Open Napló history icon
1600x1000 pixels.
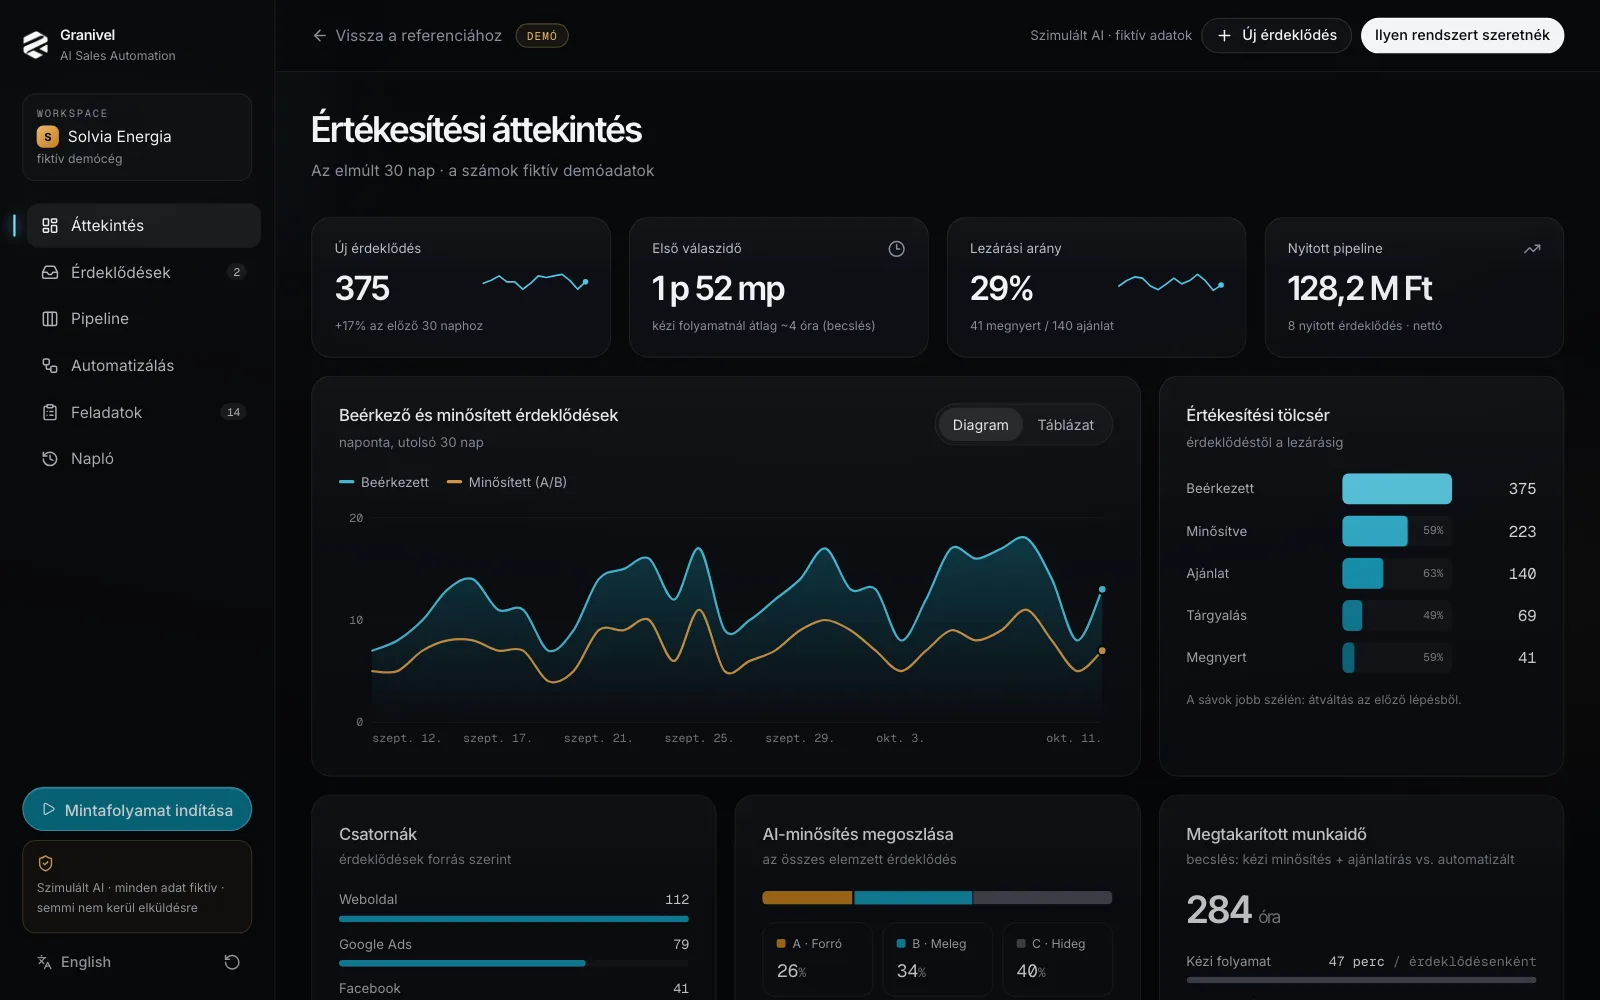(50, 459)
